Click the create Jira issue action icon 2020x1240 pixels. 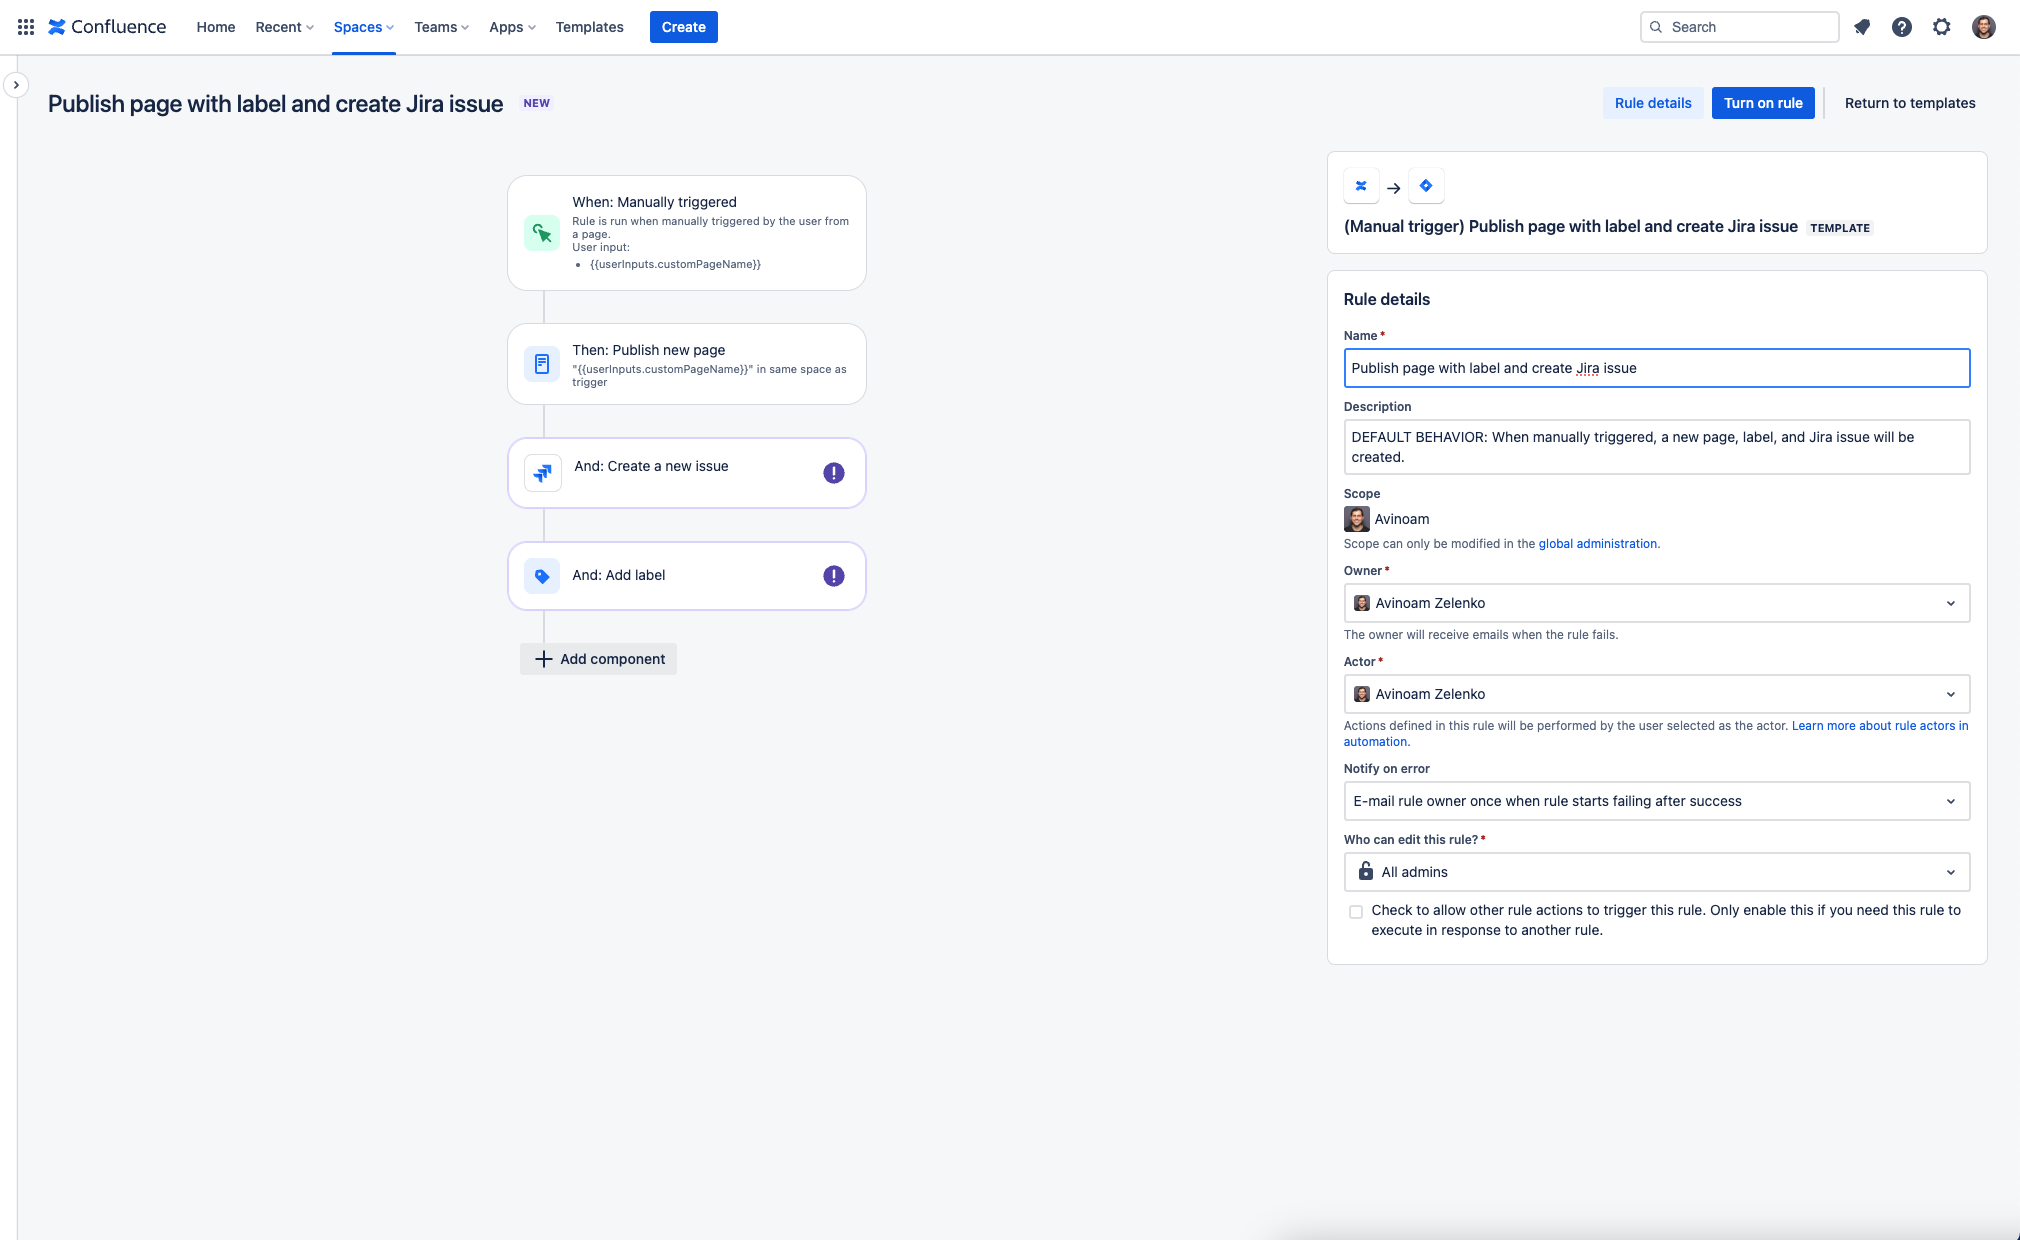pyautogui.click(x=543, y=471)
